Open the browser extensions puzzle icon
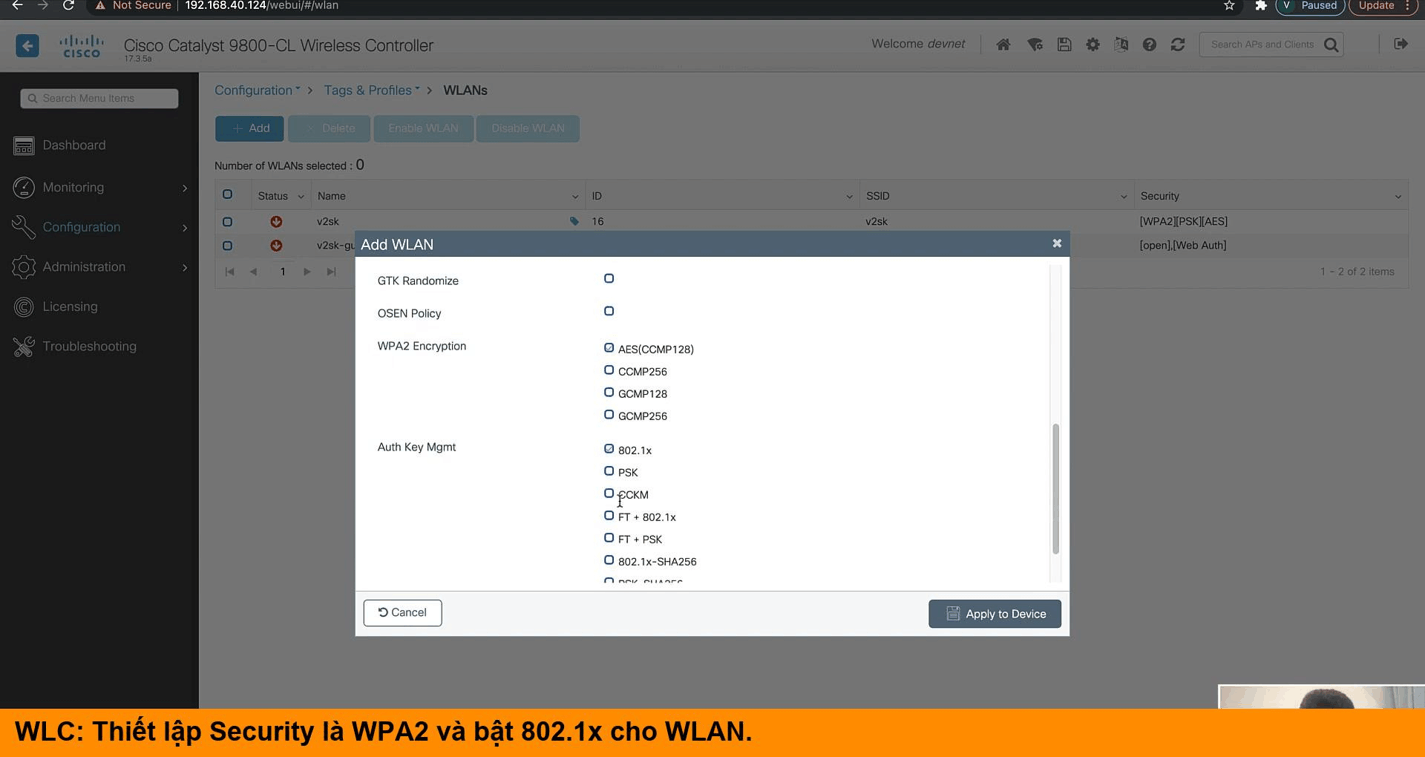 coord(1261,6)
